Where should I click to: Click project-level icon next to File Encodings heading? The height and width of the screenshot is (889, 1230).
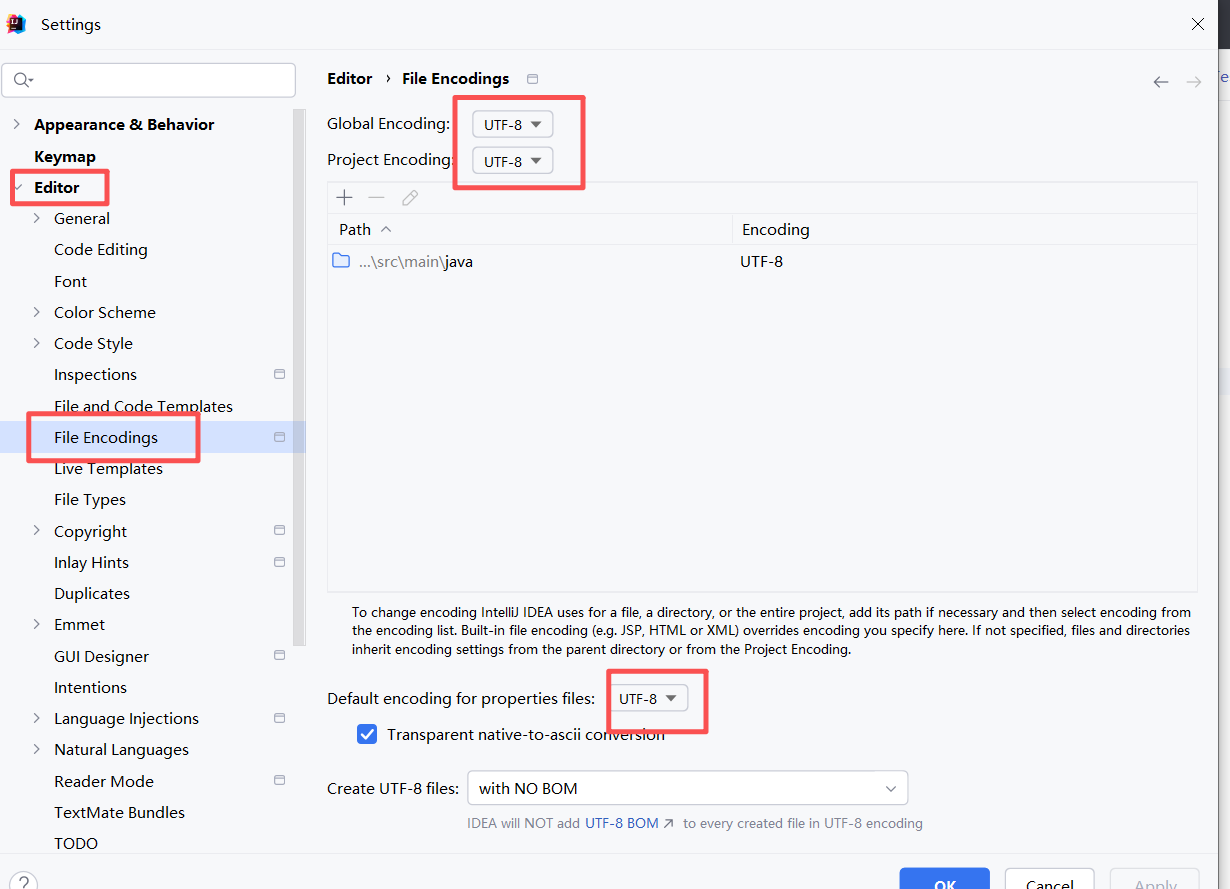pyautogui.click(x=533, y=79)
